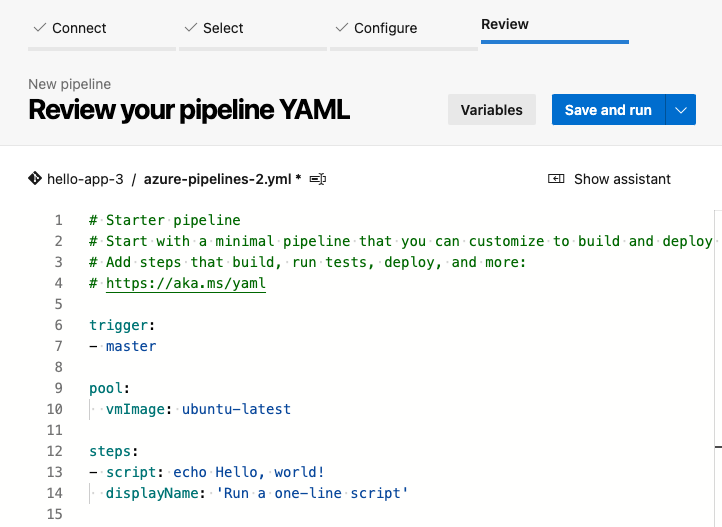The image size is (722, 527).
Task: Click the Configure step checkmark icon
Action: click(342, 28)
